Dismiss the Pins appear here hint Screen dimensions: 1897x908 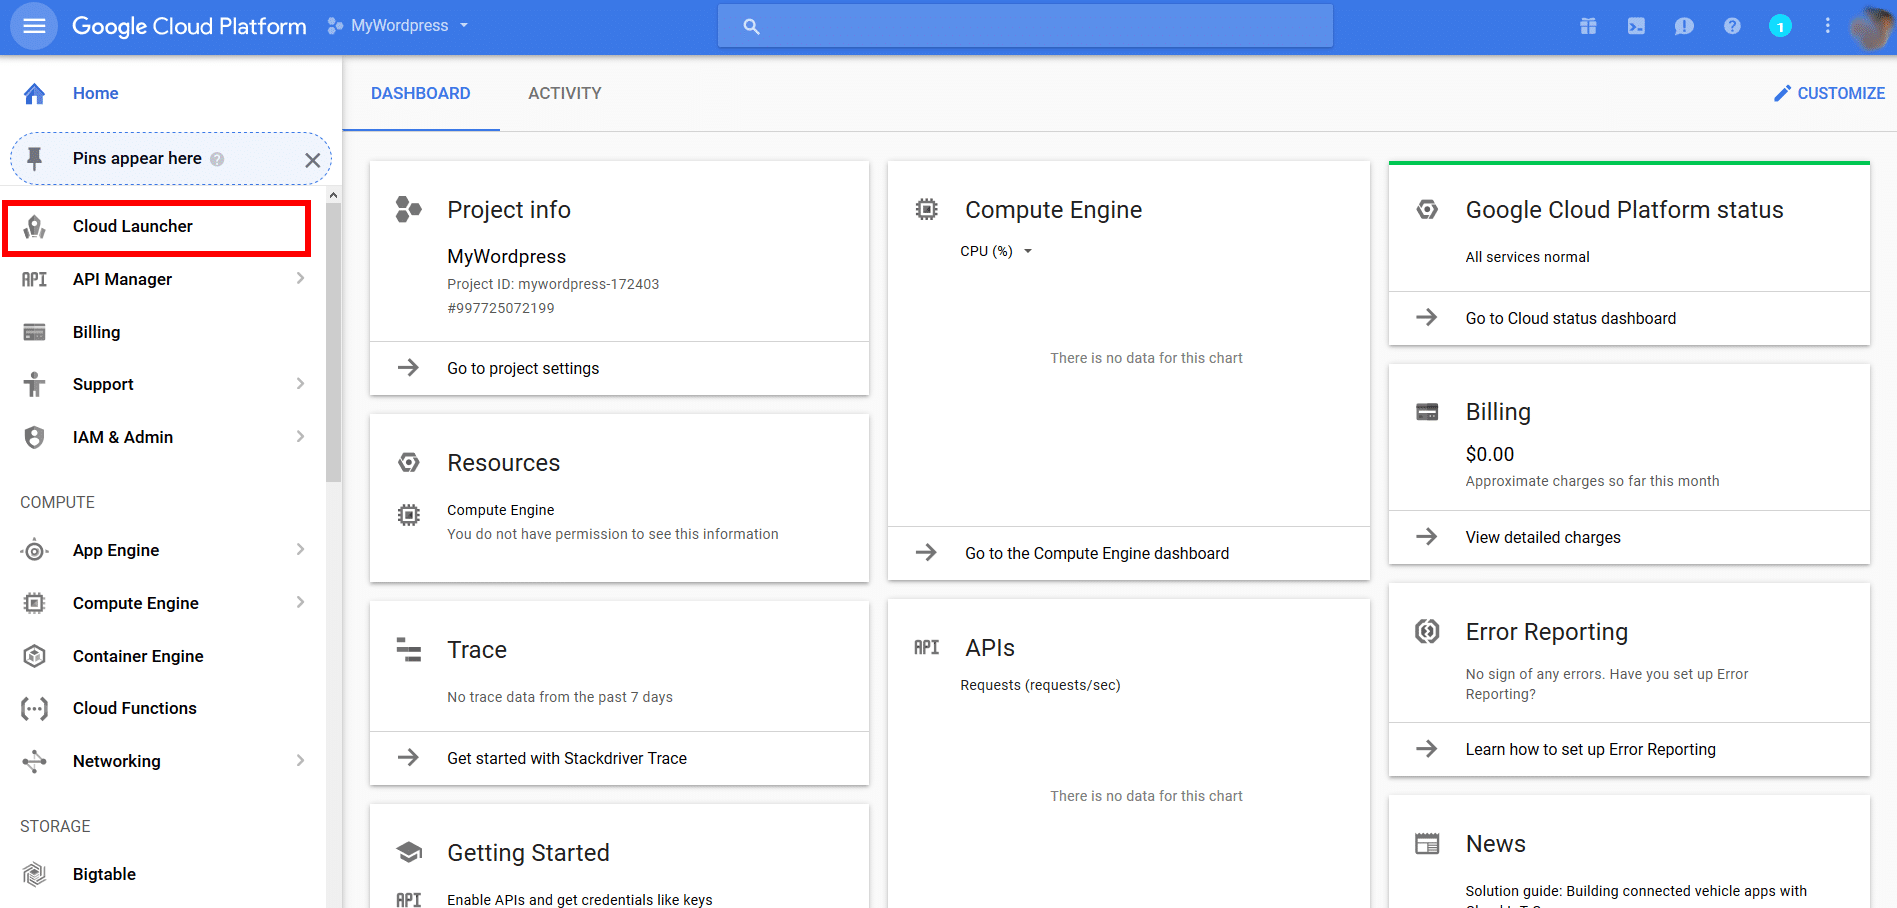pos(313,160)
